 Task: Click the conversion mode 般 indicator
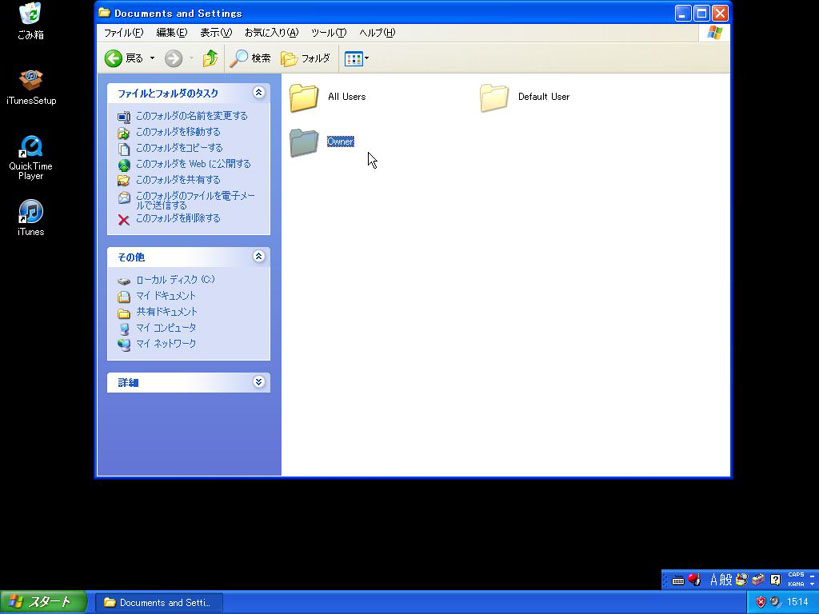[726, 580]
